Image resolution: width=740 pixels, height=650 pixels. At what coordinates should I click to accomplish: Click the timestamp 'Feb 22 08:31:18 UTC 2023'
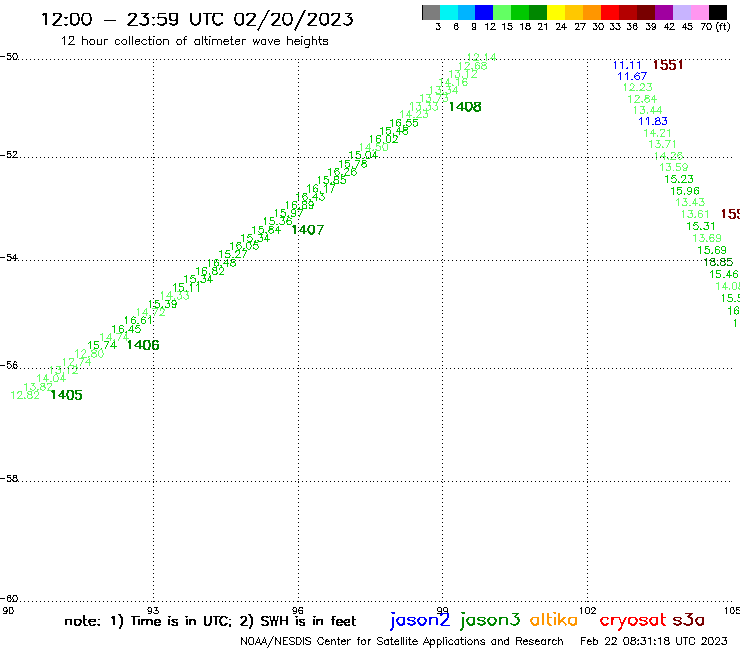[x=654, y=641]
